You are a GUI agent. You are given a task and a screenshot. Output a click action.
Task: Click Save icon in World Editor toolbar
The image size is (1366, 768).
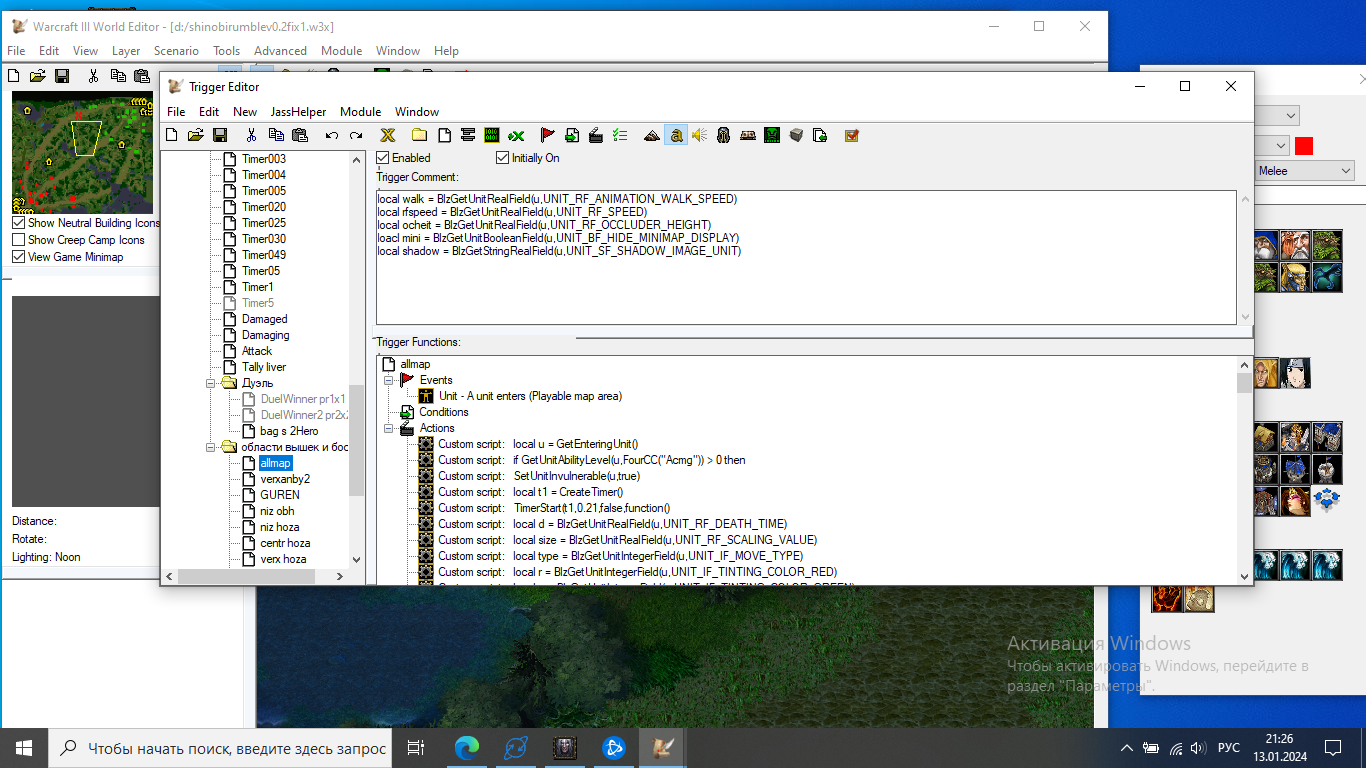62,76
